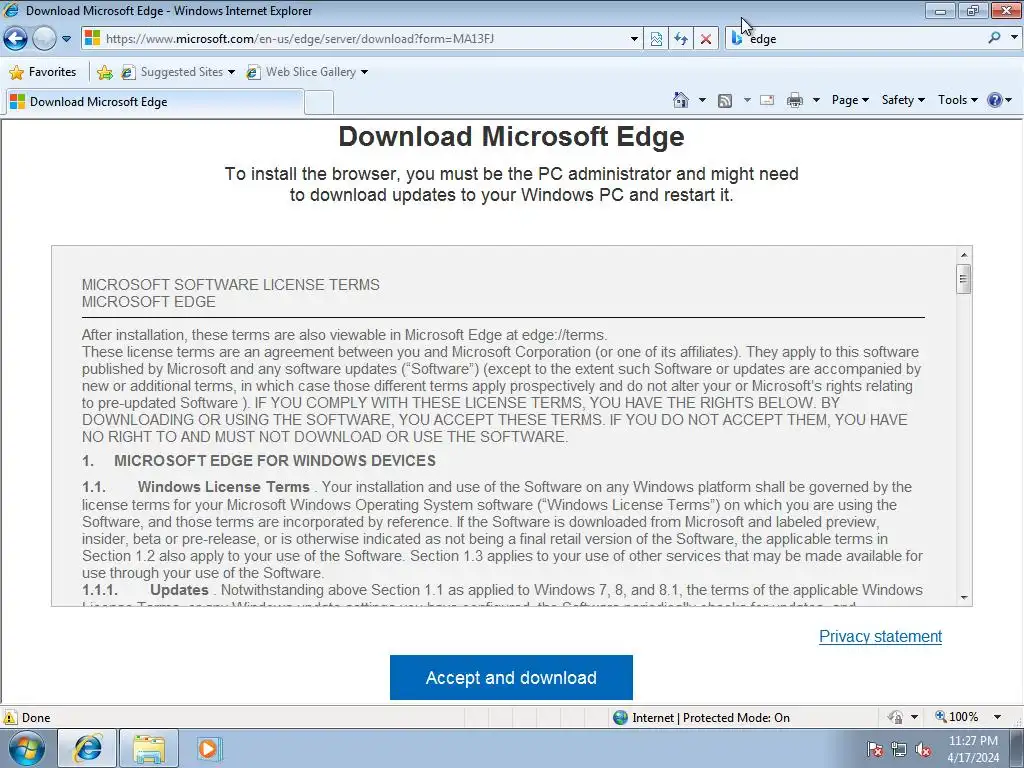
Task: Click the Forward navigation arrow
Action: pos(44,39)
